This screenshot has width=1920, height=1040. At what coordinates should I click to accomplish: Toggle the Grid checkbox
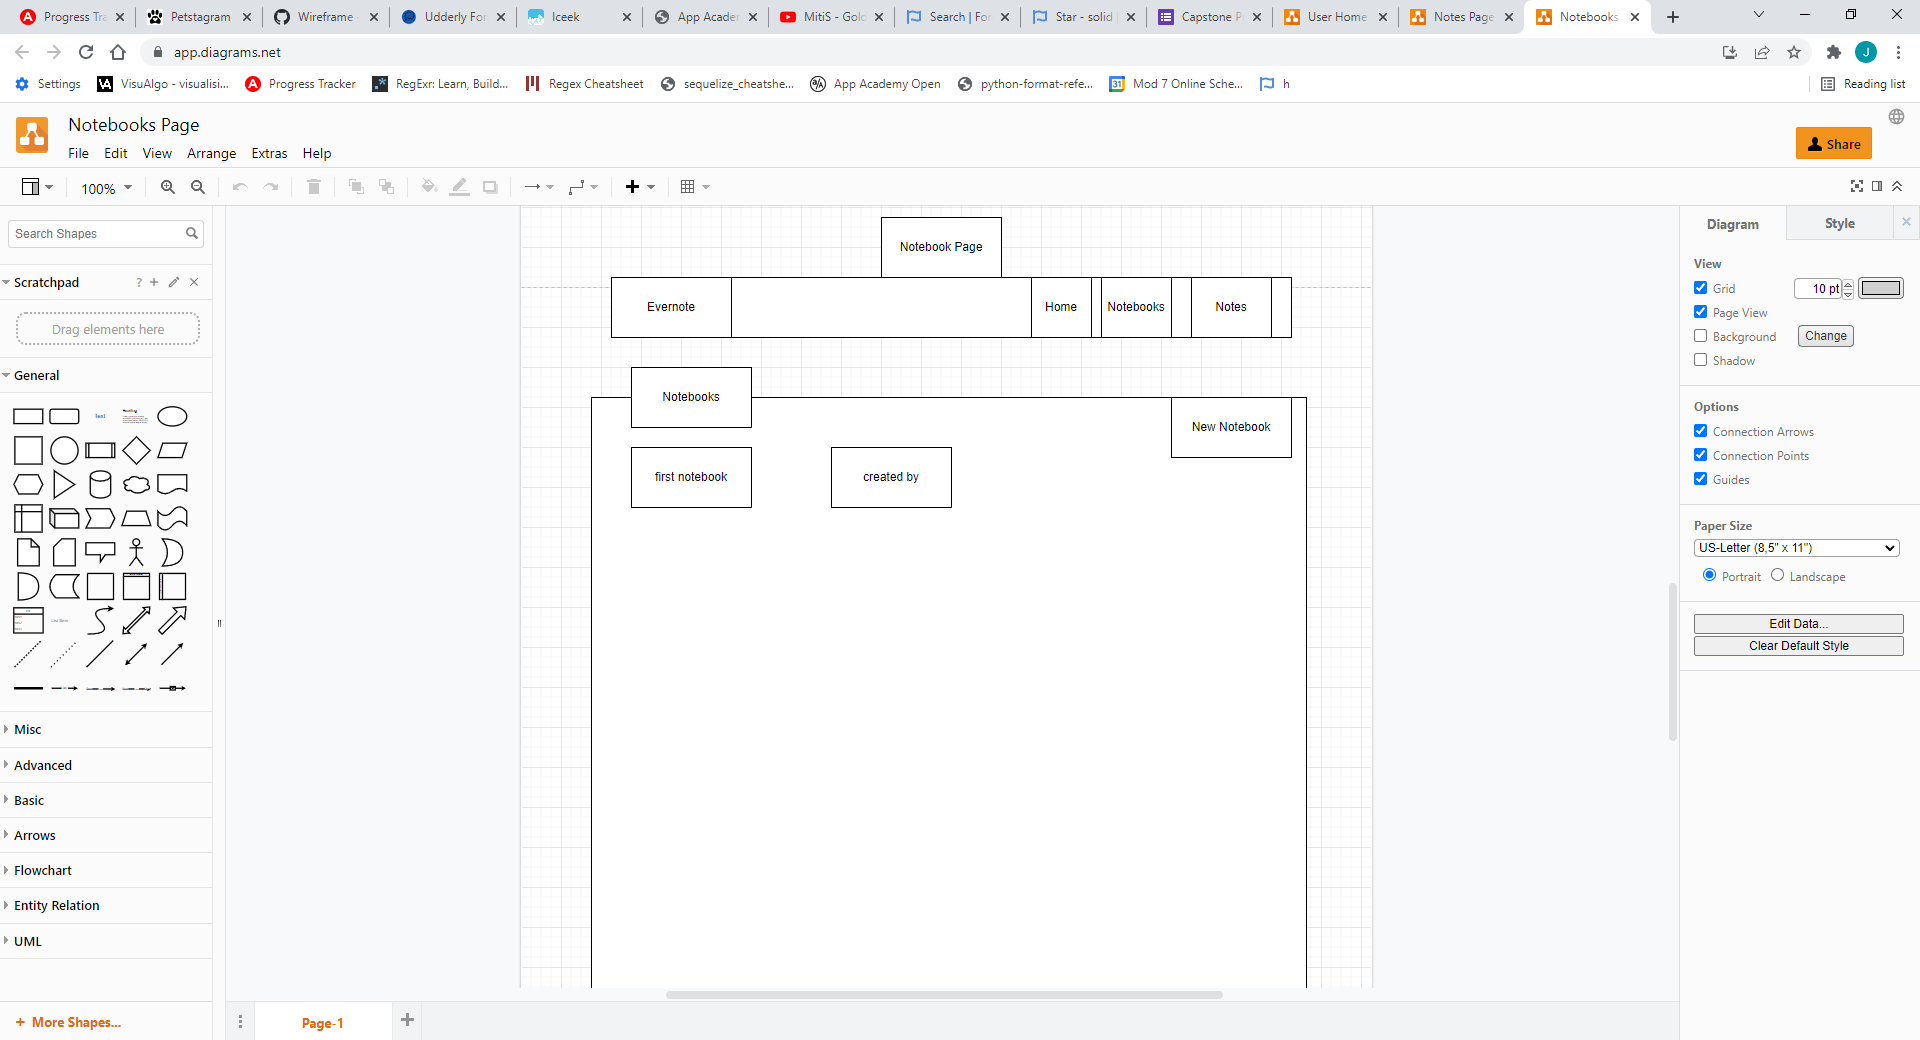(1701, 288)
